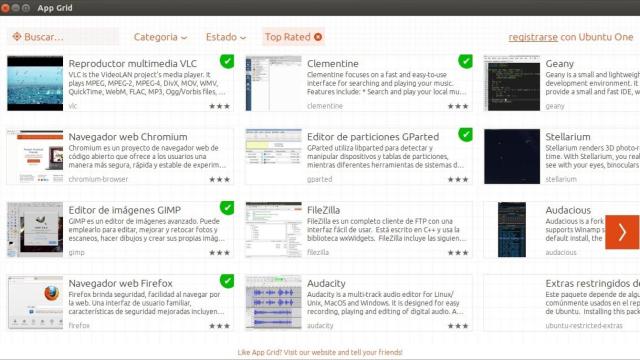Click the star rating of GIMP

220,253
